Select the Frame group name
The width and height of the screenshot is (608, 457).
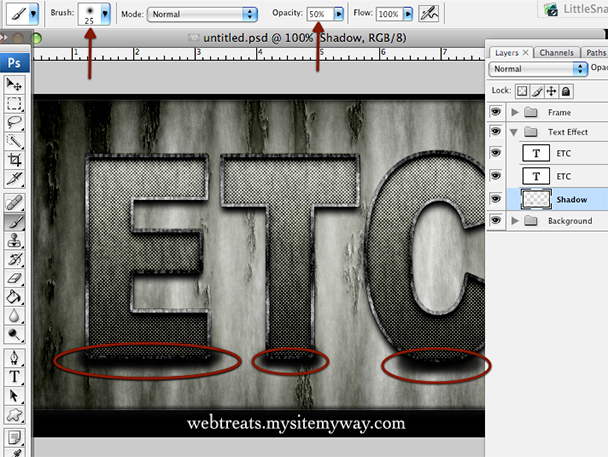click(559, 112)
